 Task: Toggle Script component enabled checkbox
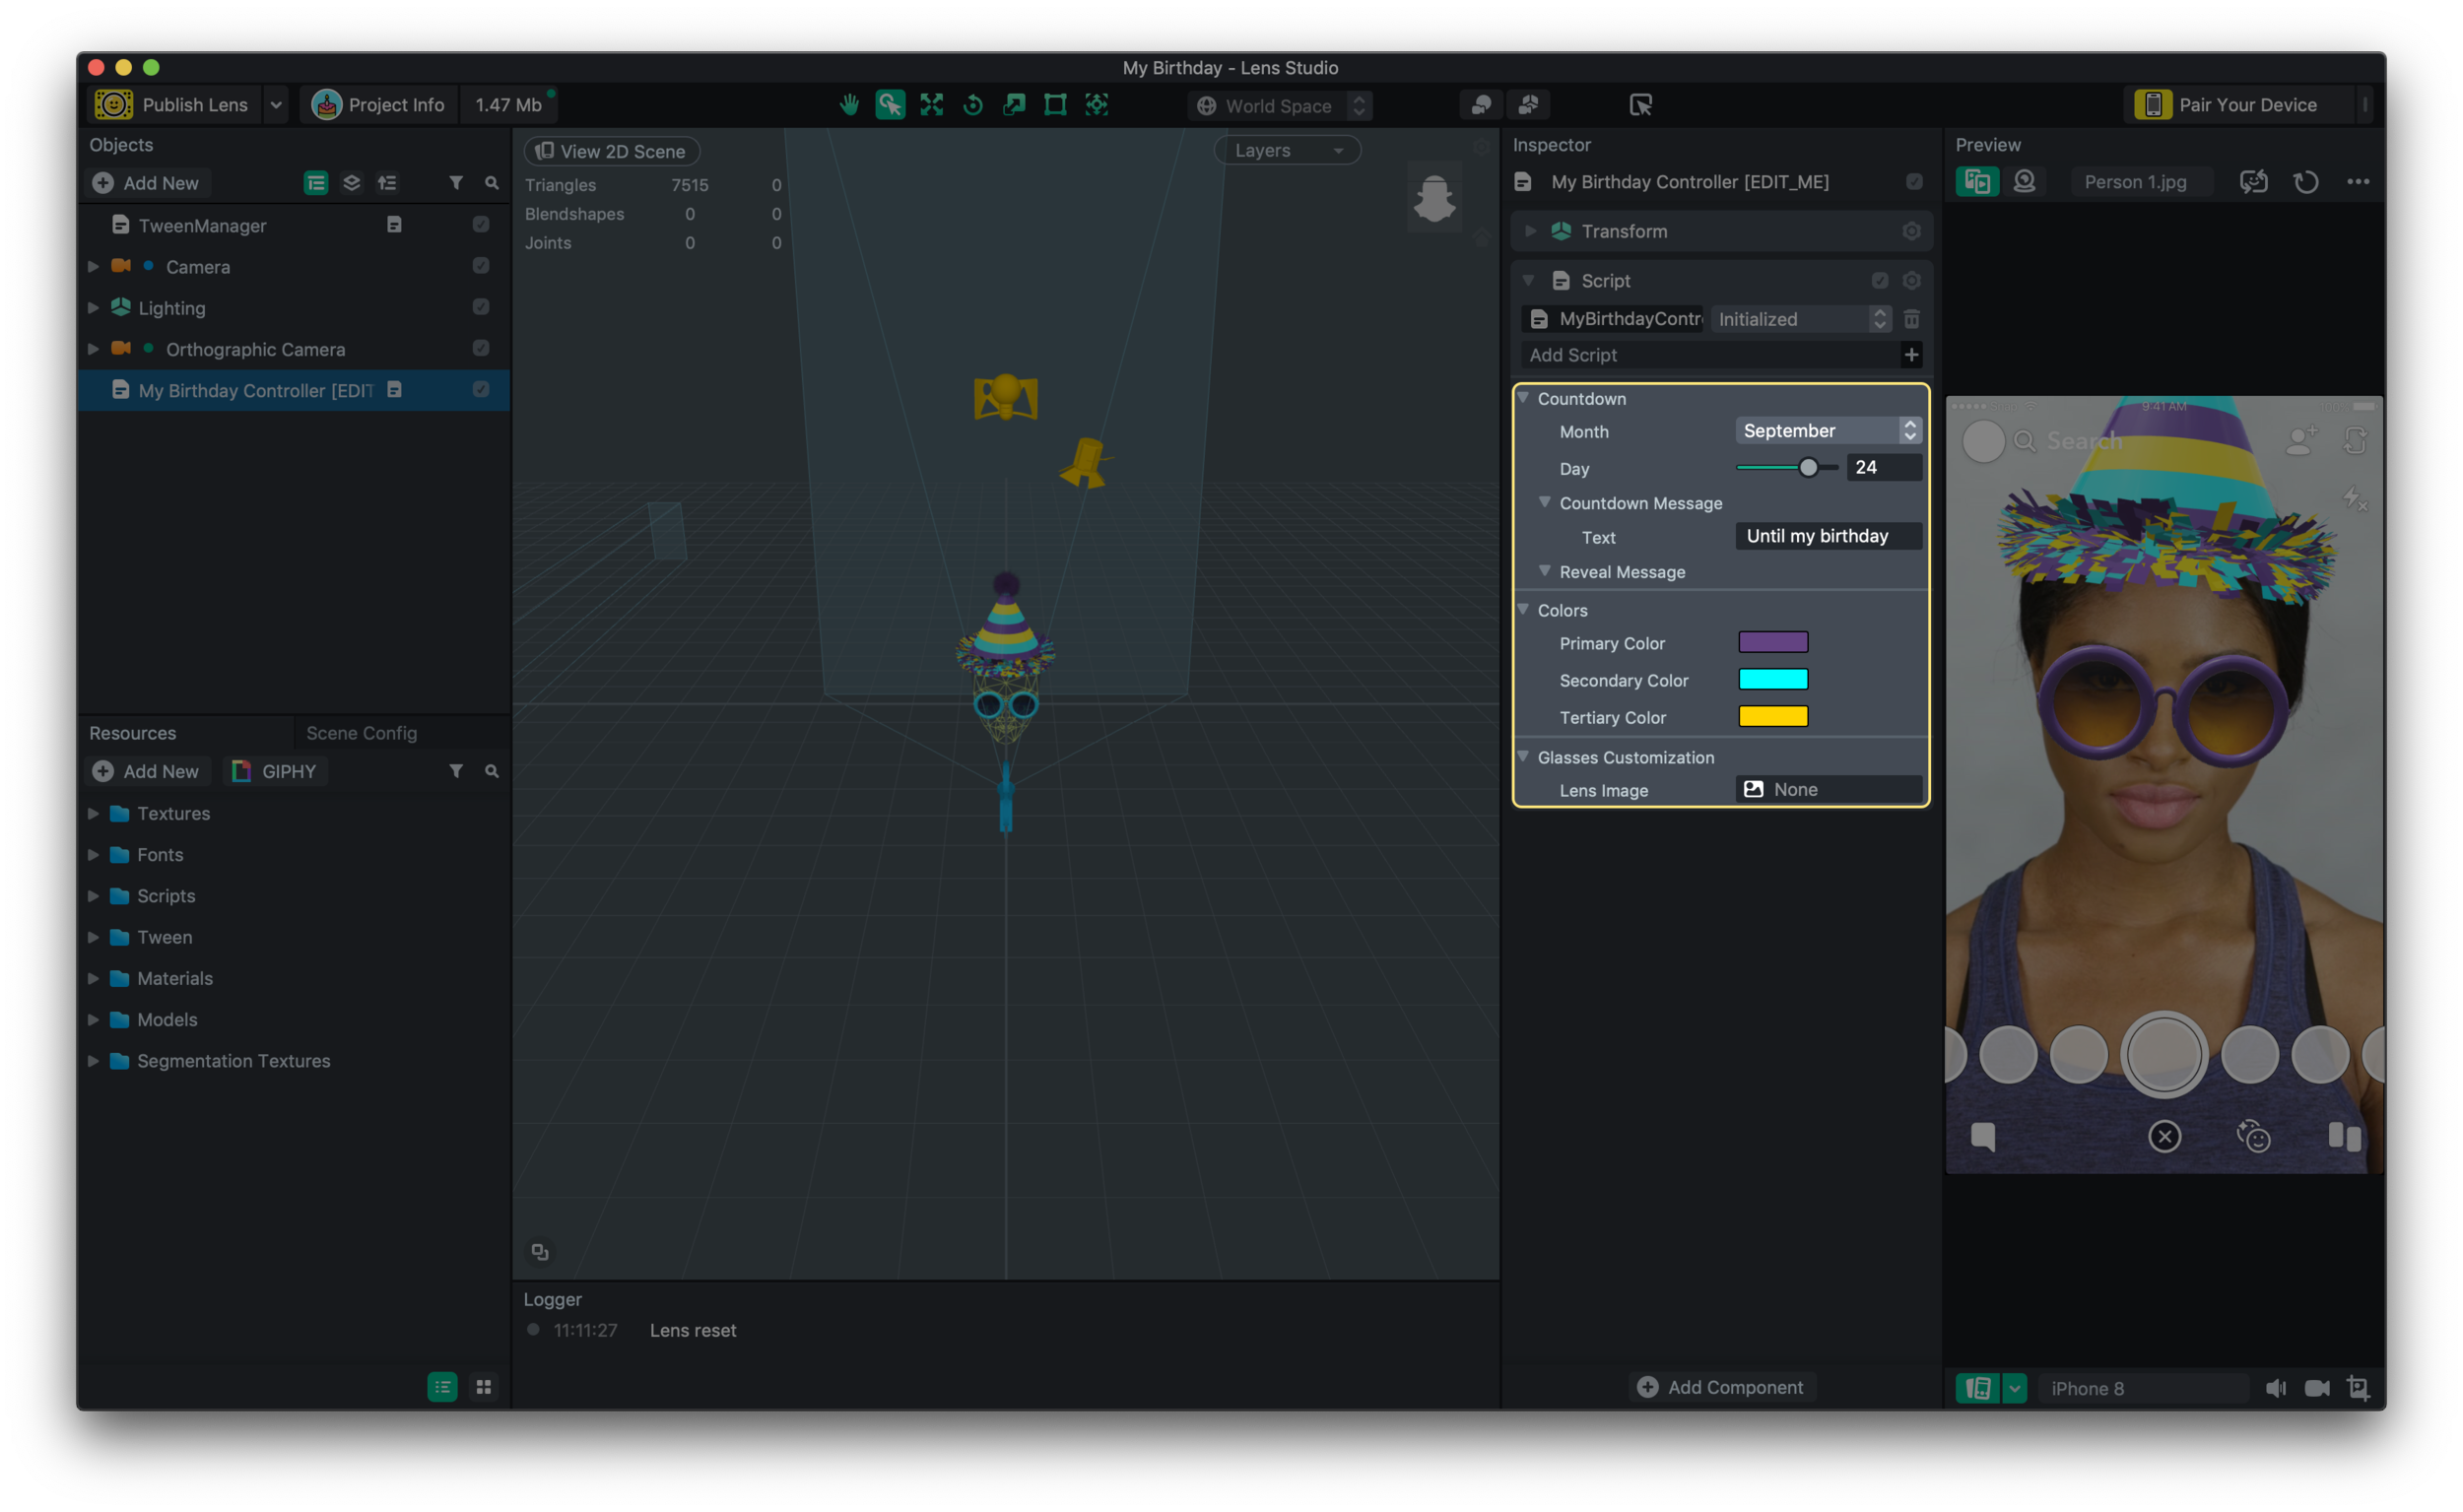coord(1880,281)
